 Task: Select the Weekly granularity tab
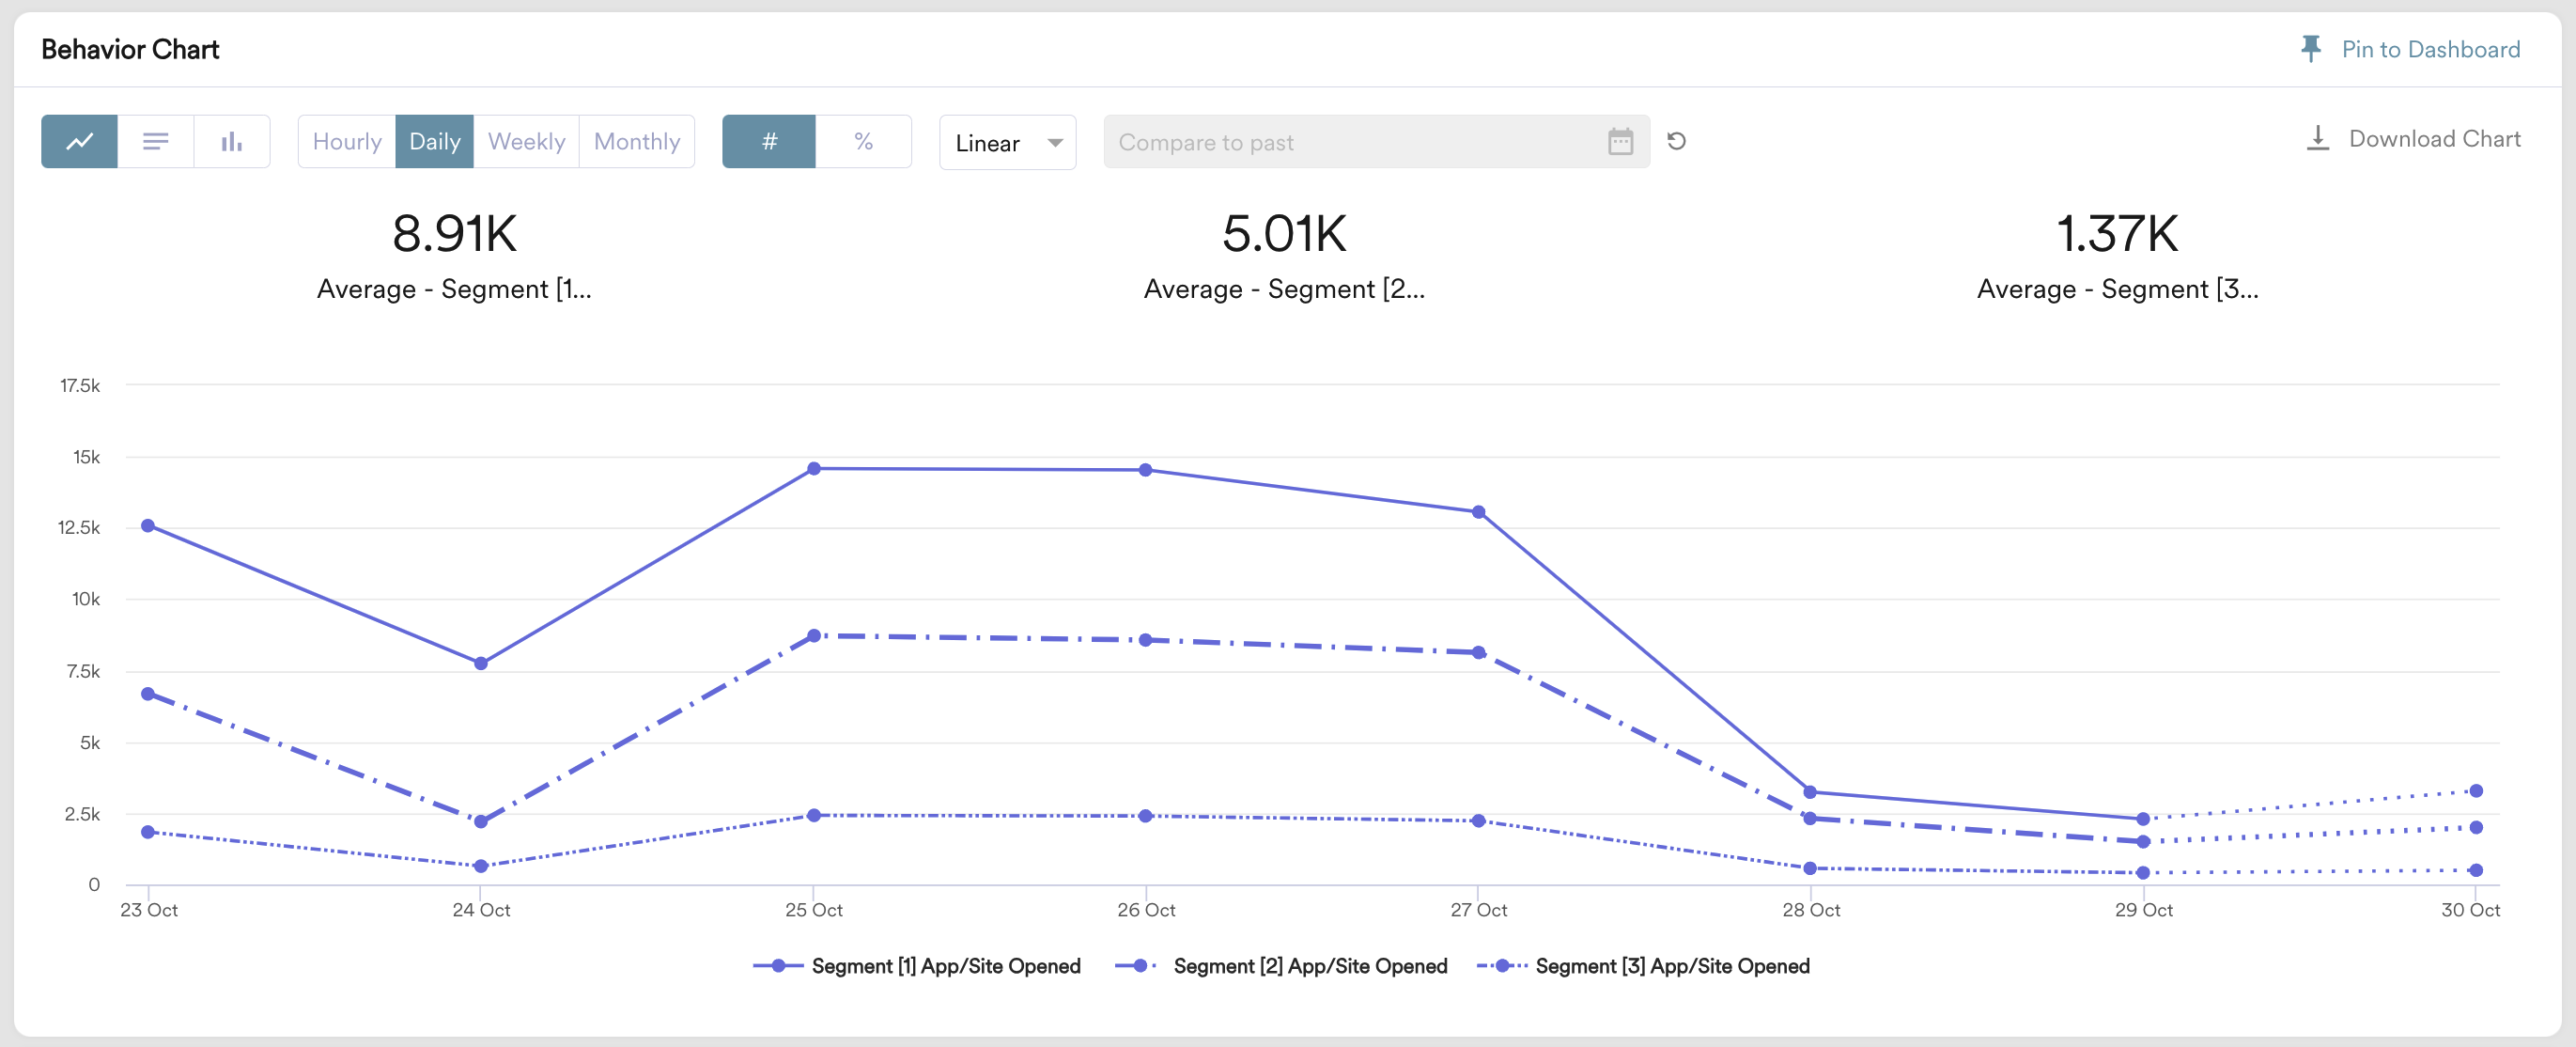[x=526, y=142]
